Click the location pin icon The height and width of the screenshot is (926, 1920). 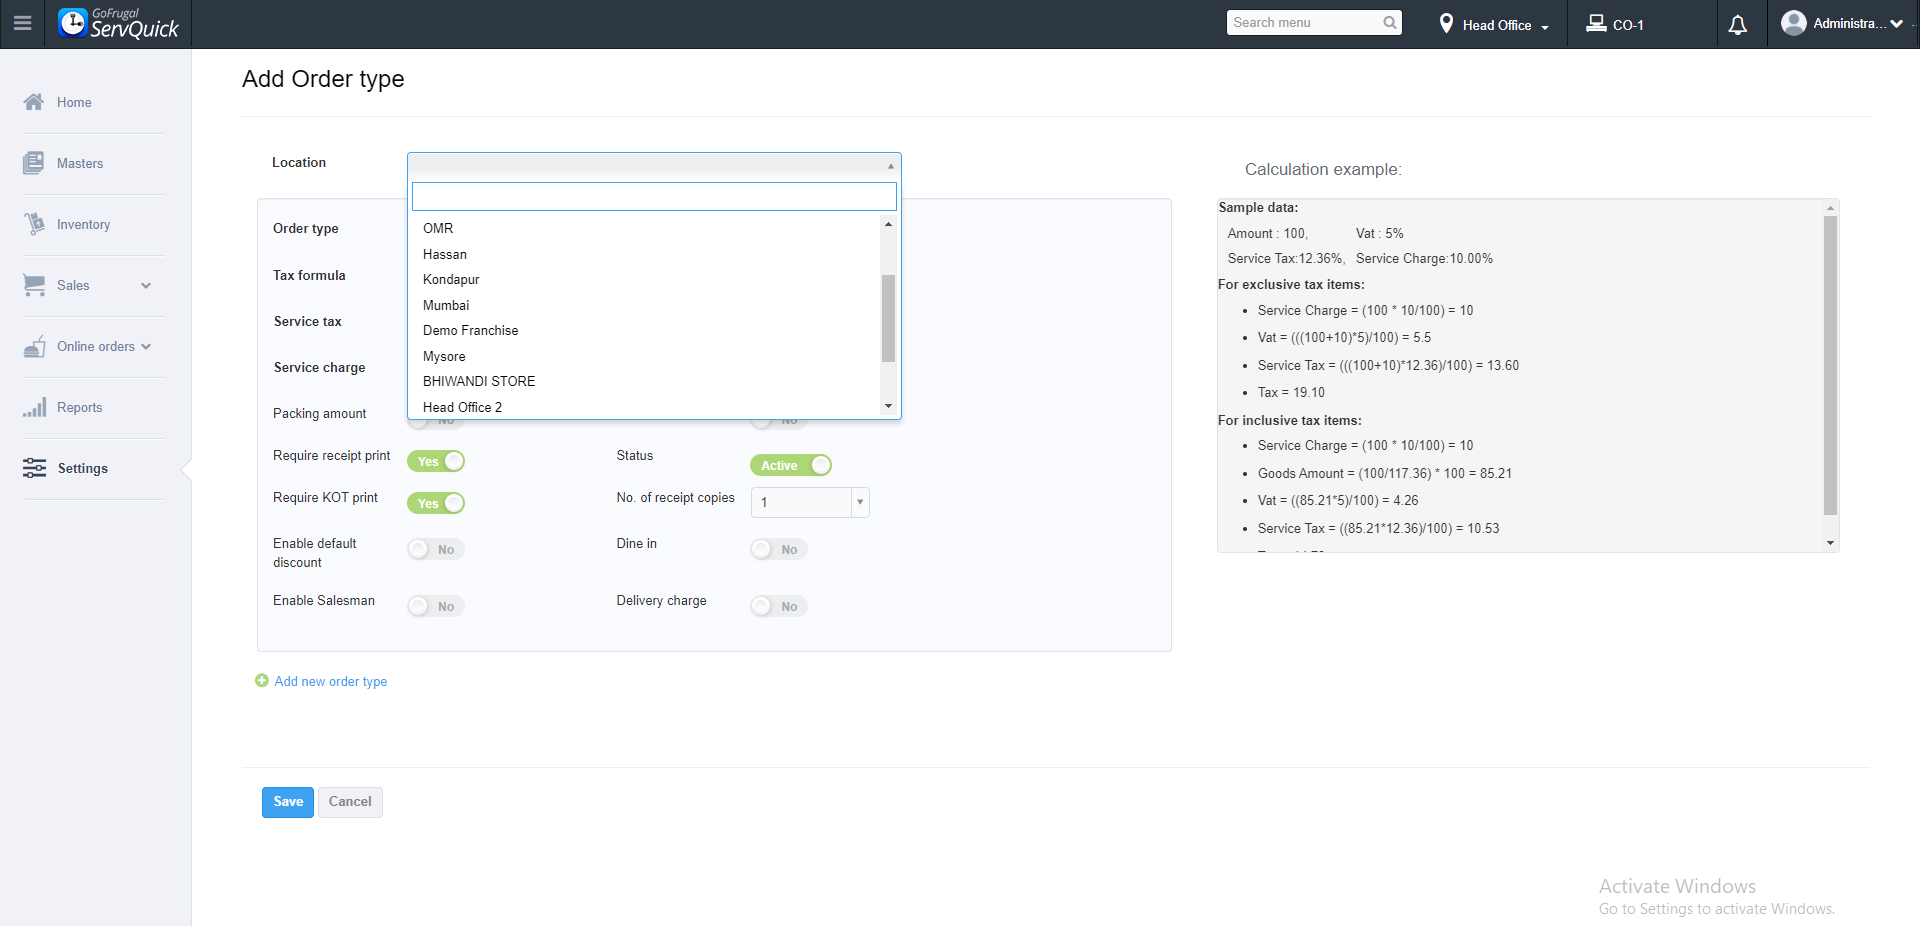[1446, 23]
